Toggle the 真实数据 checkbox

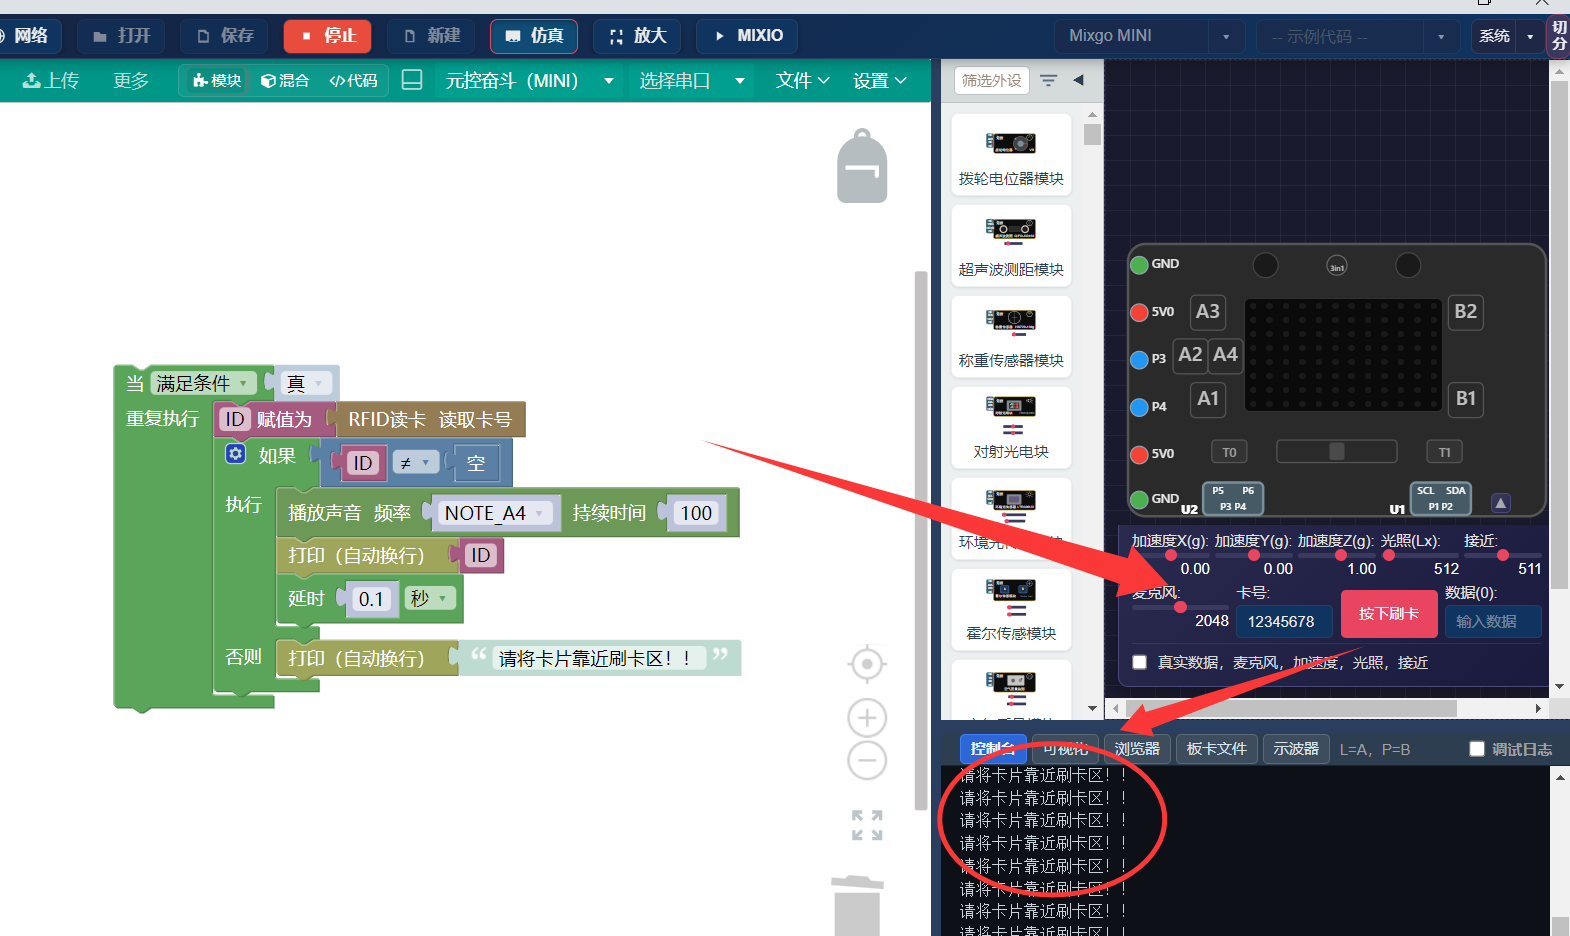(x=1139, y=662)
